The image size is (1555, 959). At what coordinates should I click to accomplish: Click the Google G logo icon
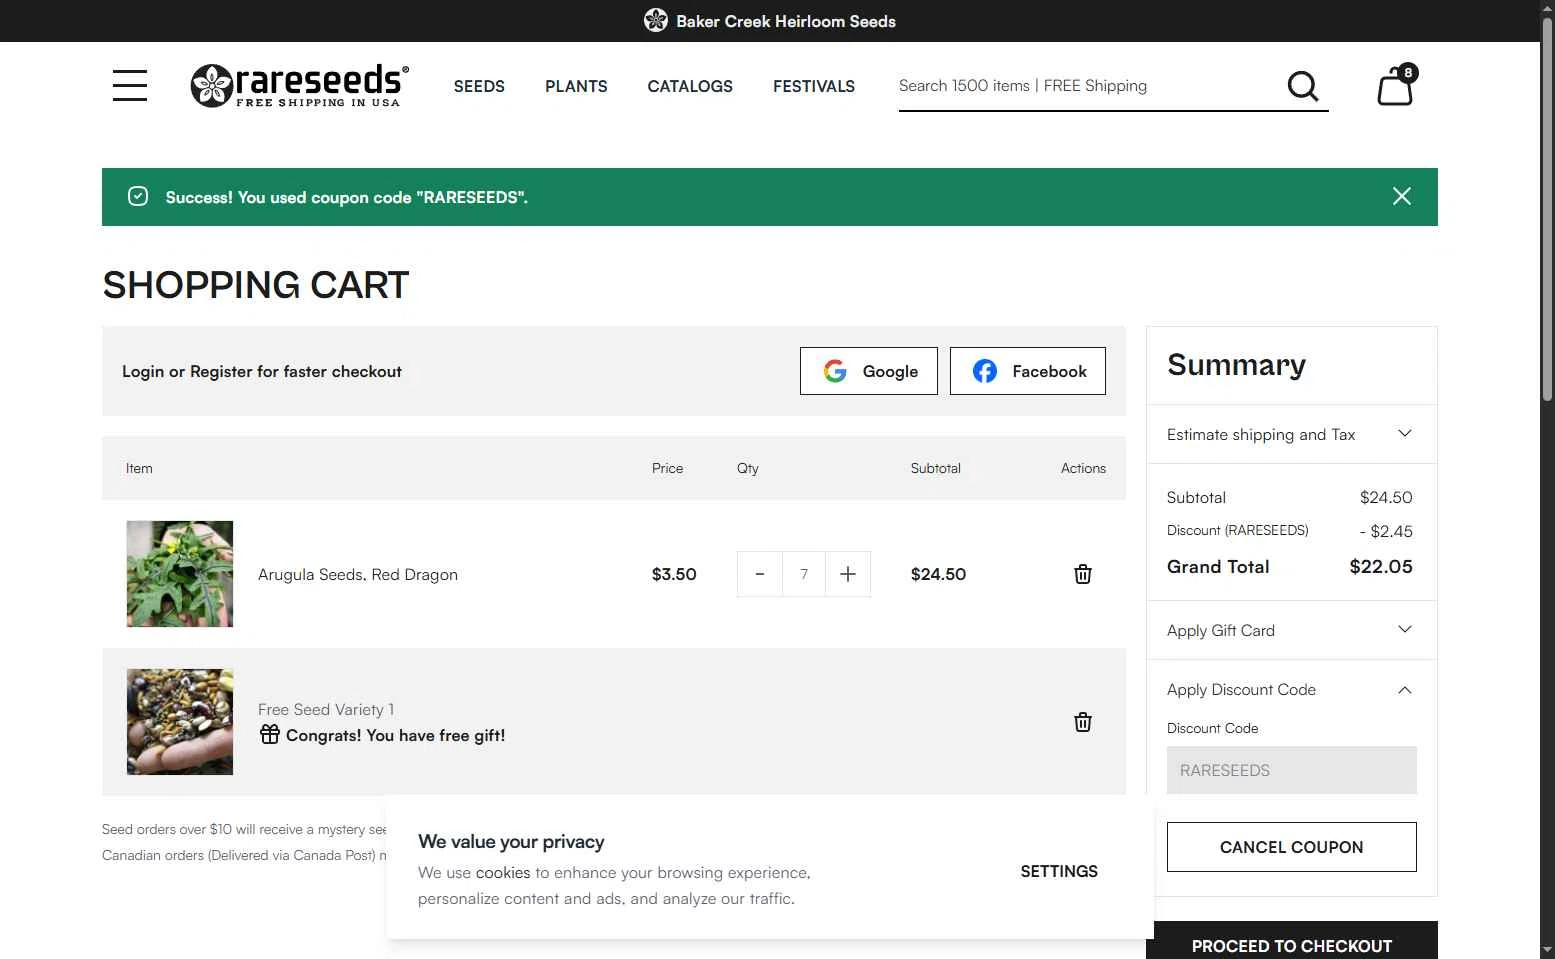[835, 371]
